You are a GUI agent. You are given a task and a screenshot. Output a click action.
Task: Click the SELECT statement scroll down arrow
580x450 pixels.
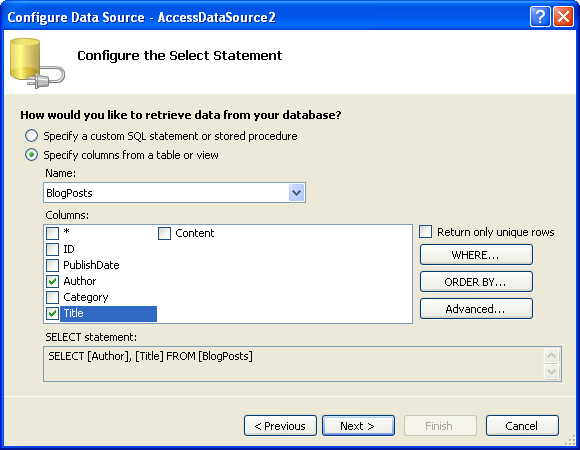pyautogui.click(x=551, y=372)
